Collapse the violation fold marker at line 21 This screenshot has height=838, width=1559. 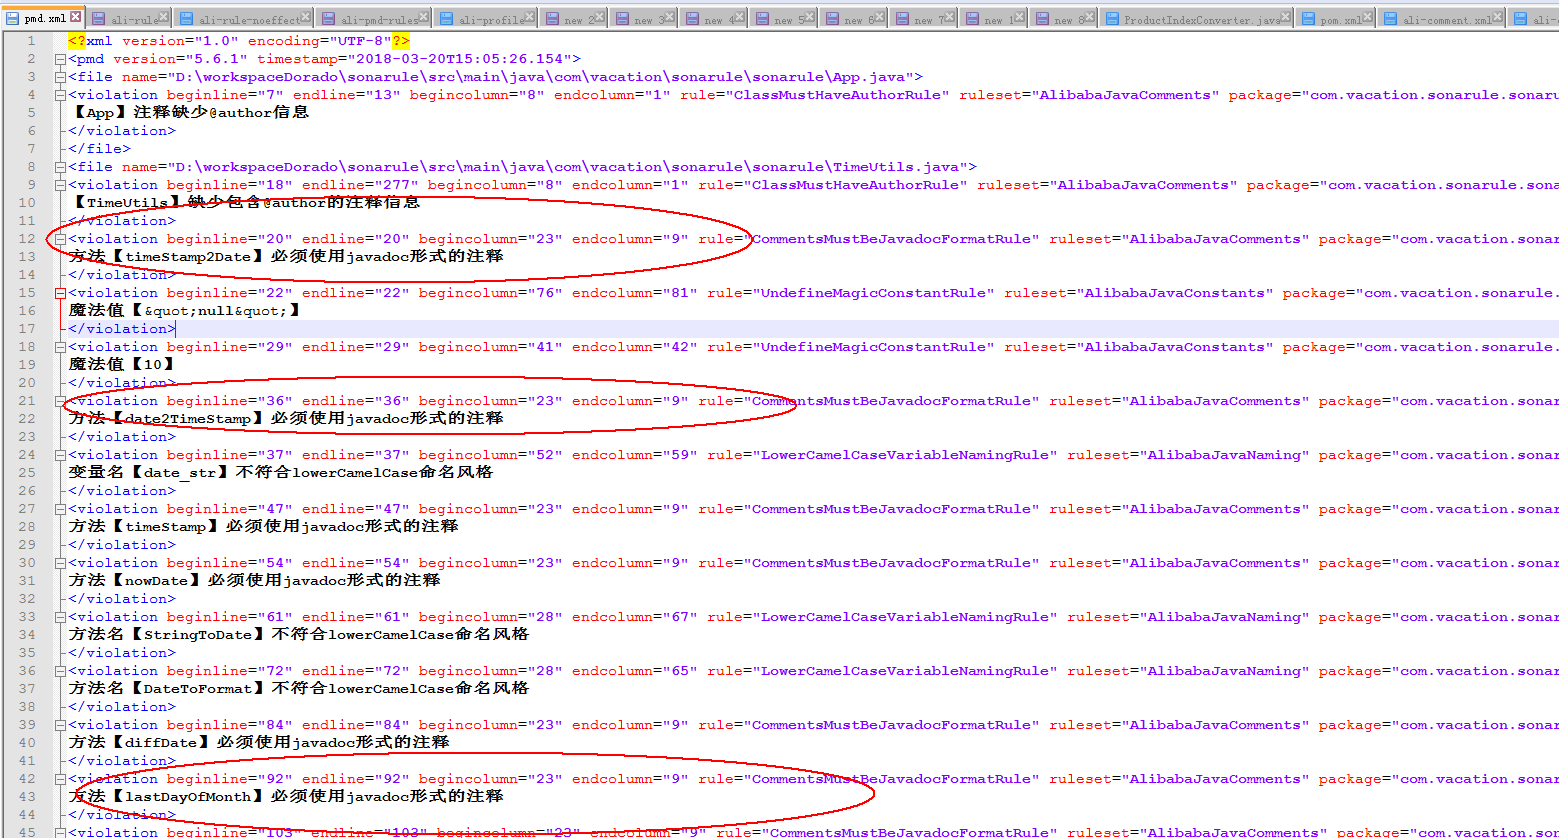coord(62,400)
